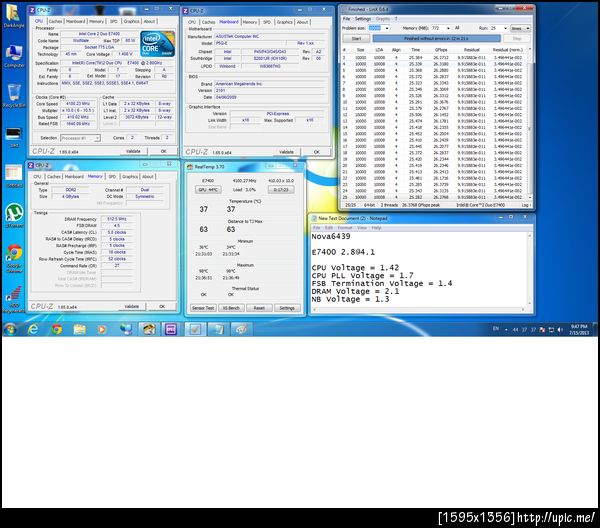
Task: Click the taskbar clock showing 9:47 PM
Action: 579,329
